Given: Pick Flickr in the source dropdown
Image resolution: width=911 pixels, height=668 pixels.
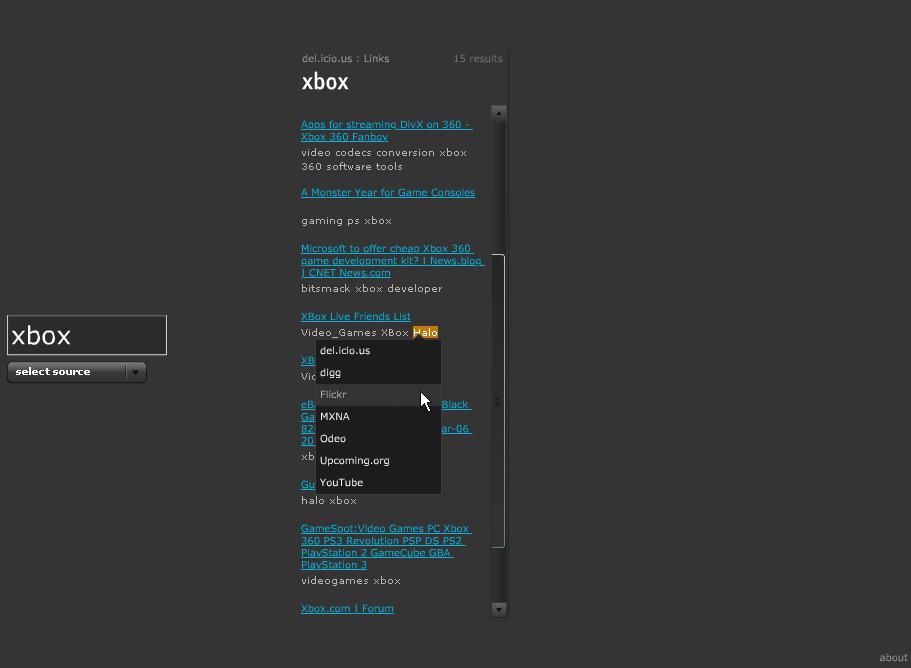Looking at the screenshot, I should pos(333,395).
